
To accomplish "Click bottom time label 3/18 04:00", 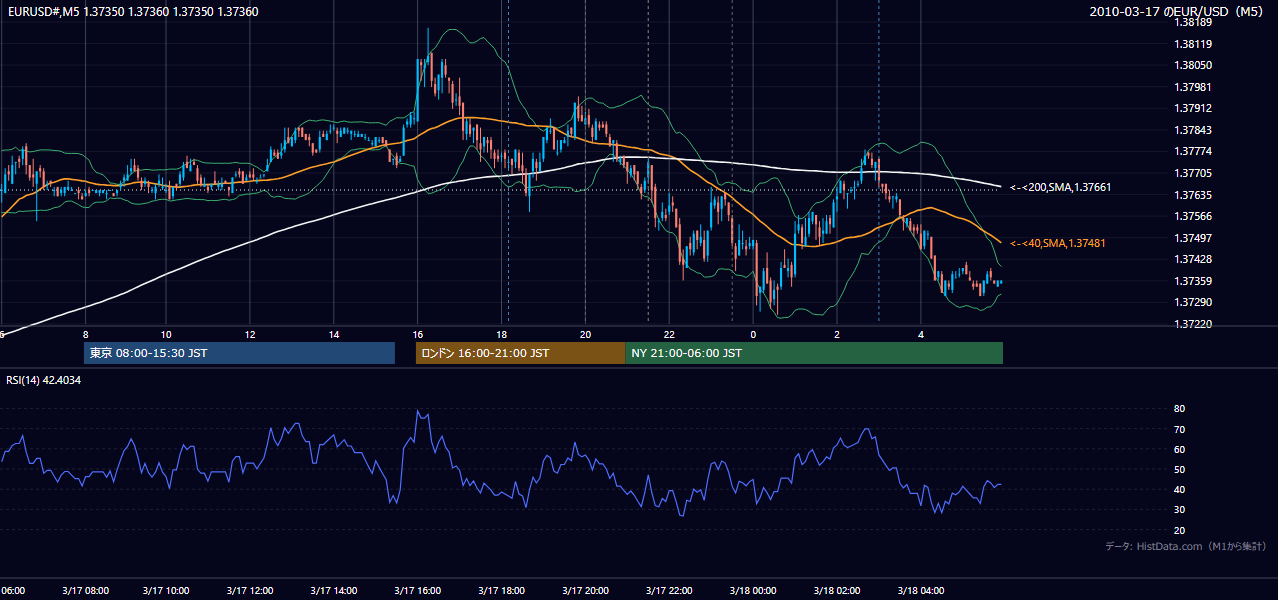I will point(921,590).
